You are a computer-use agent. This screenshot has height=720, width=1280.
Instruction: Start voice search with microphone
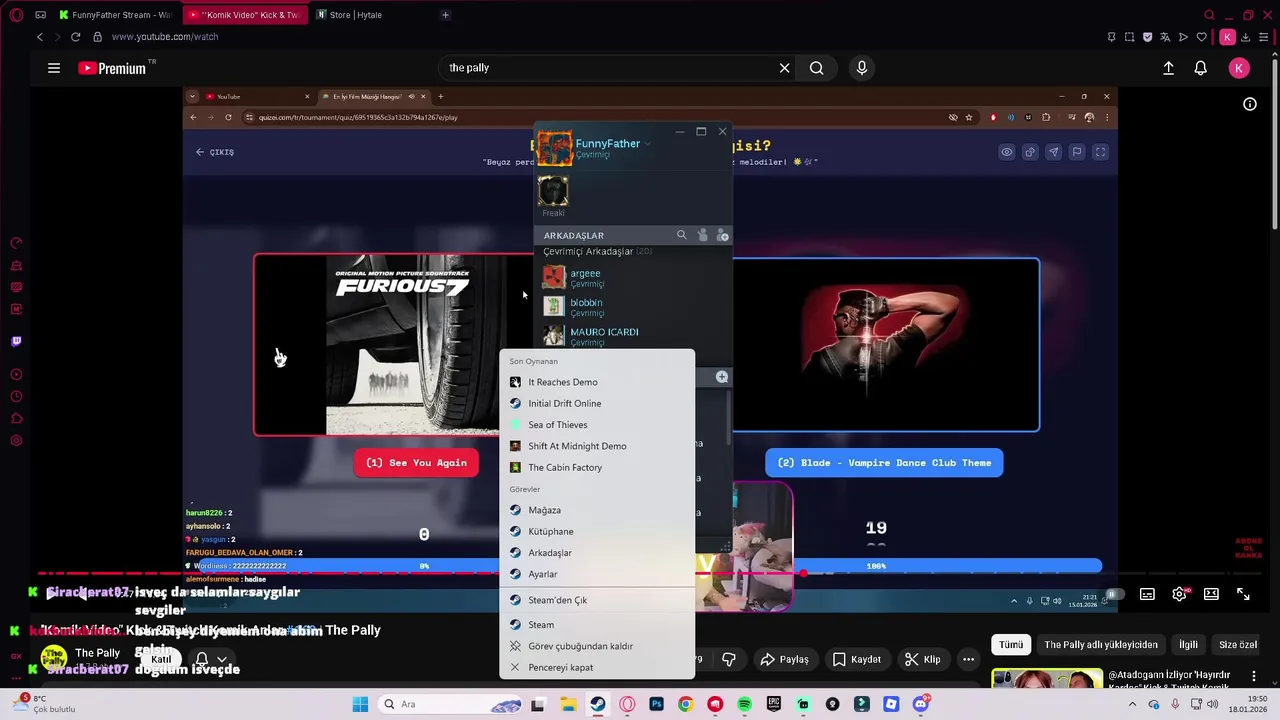click(862, 68)
